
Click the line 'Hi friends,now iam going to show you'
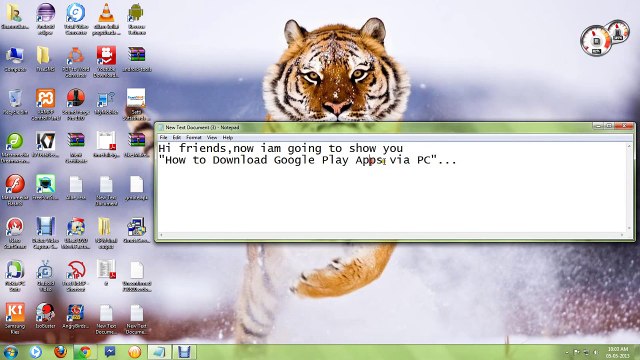click(x=280, y=148)
